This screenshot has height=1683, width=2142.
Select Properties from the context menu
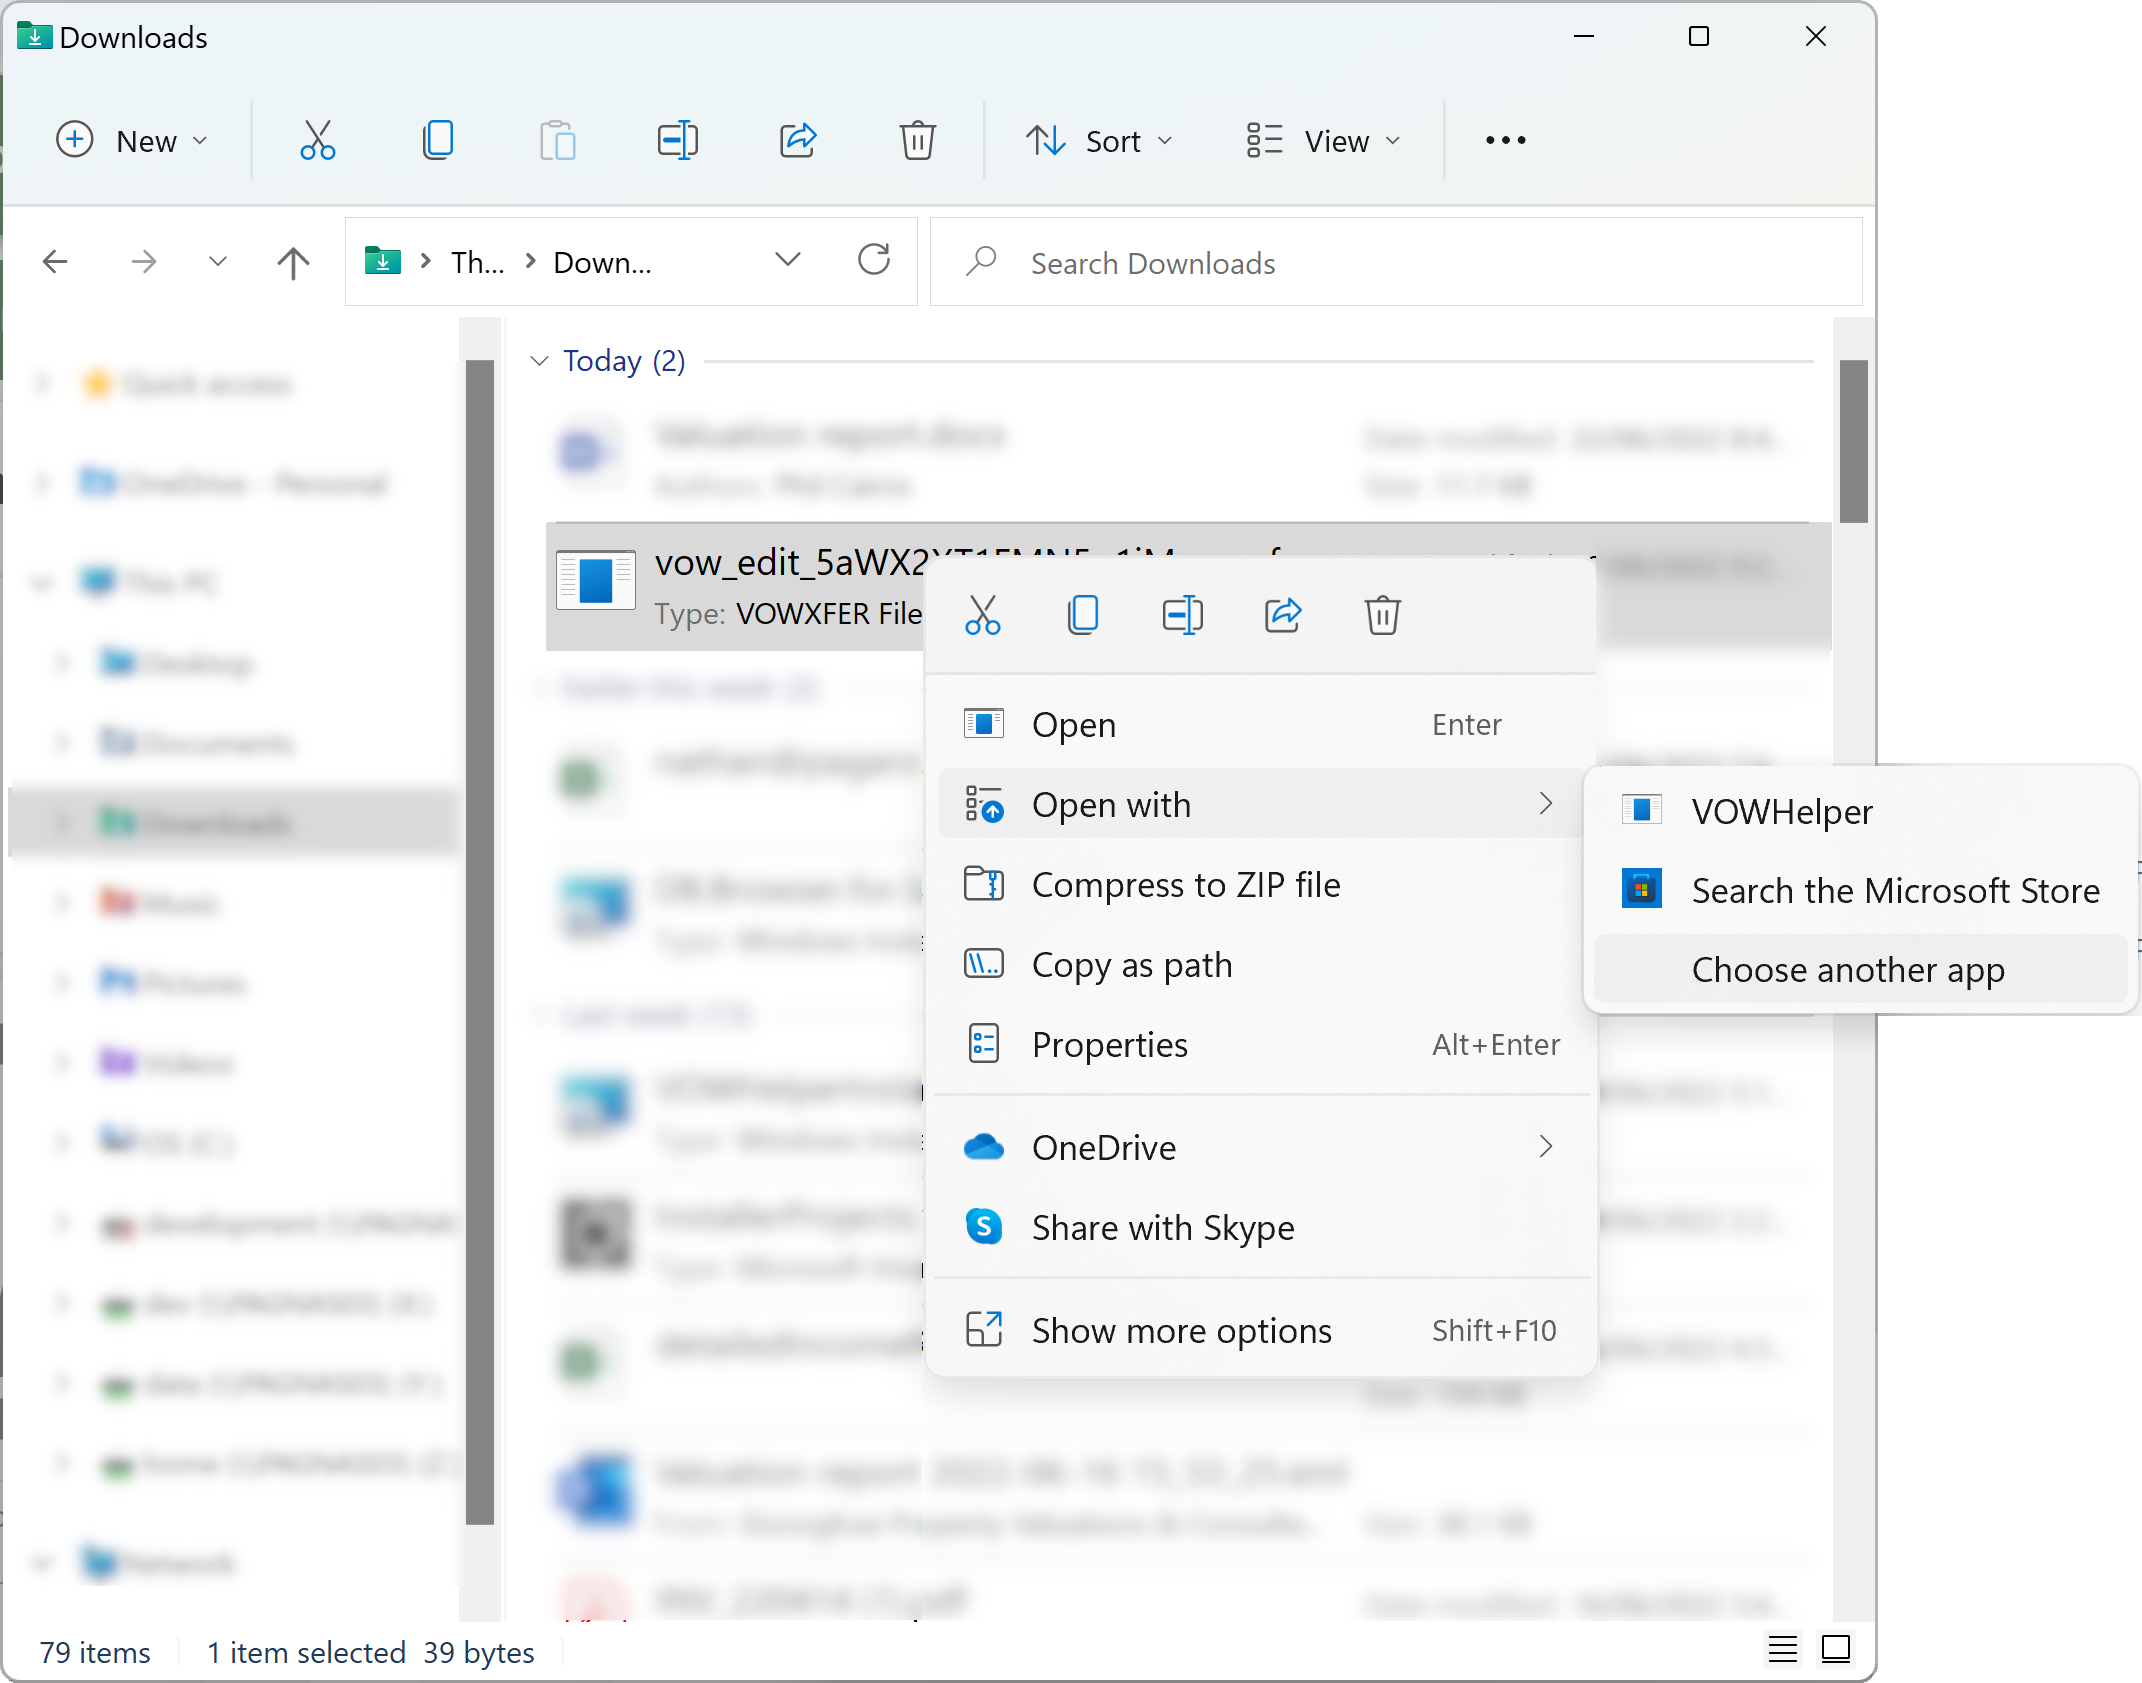1109,1045
